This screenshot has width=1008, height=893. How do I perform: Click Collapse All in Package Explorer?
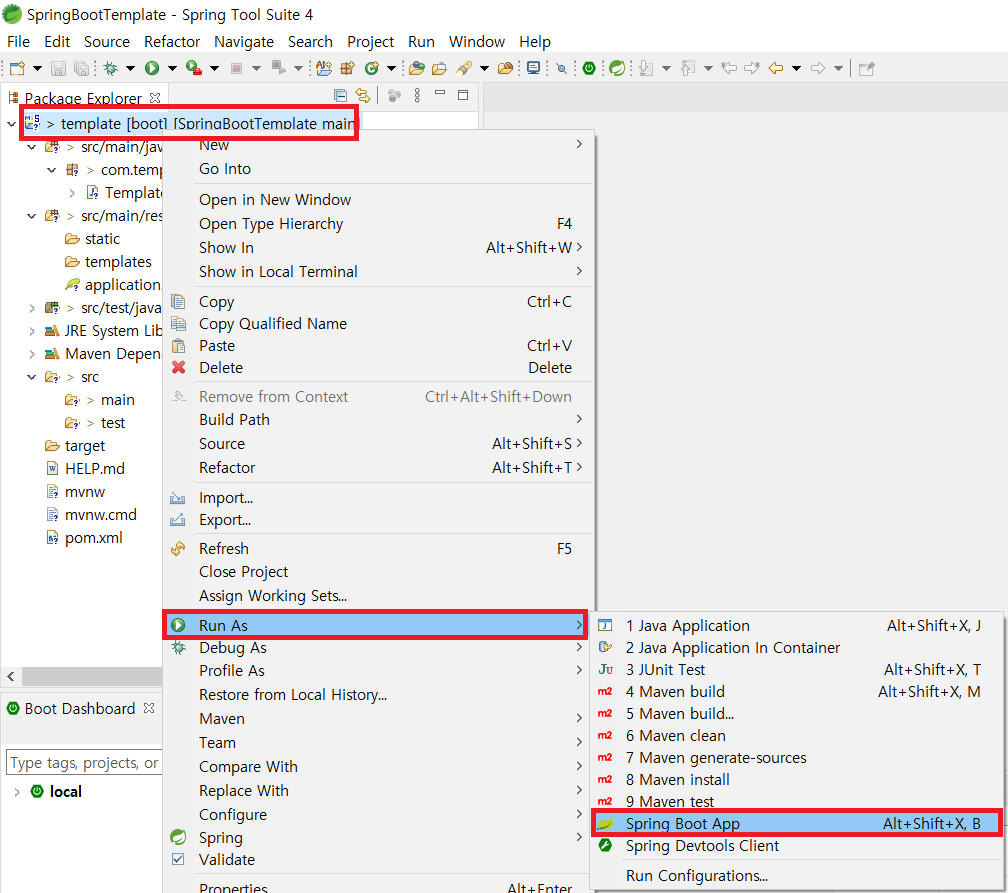pos(341,96)
